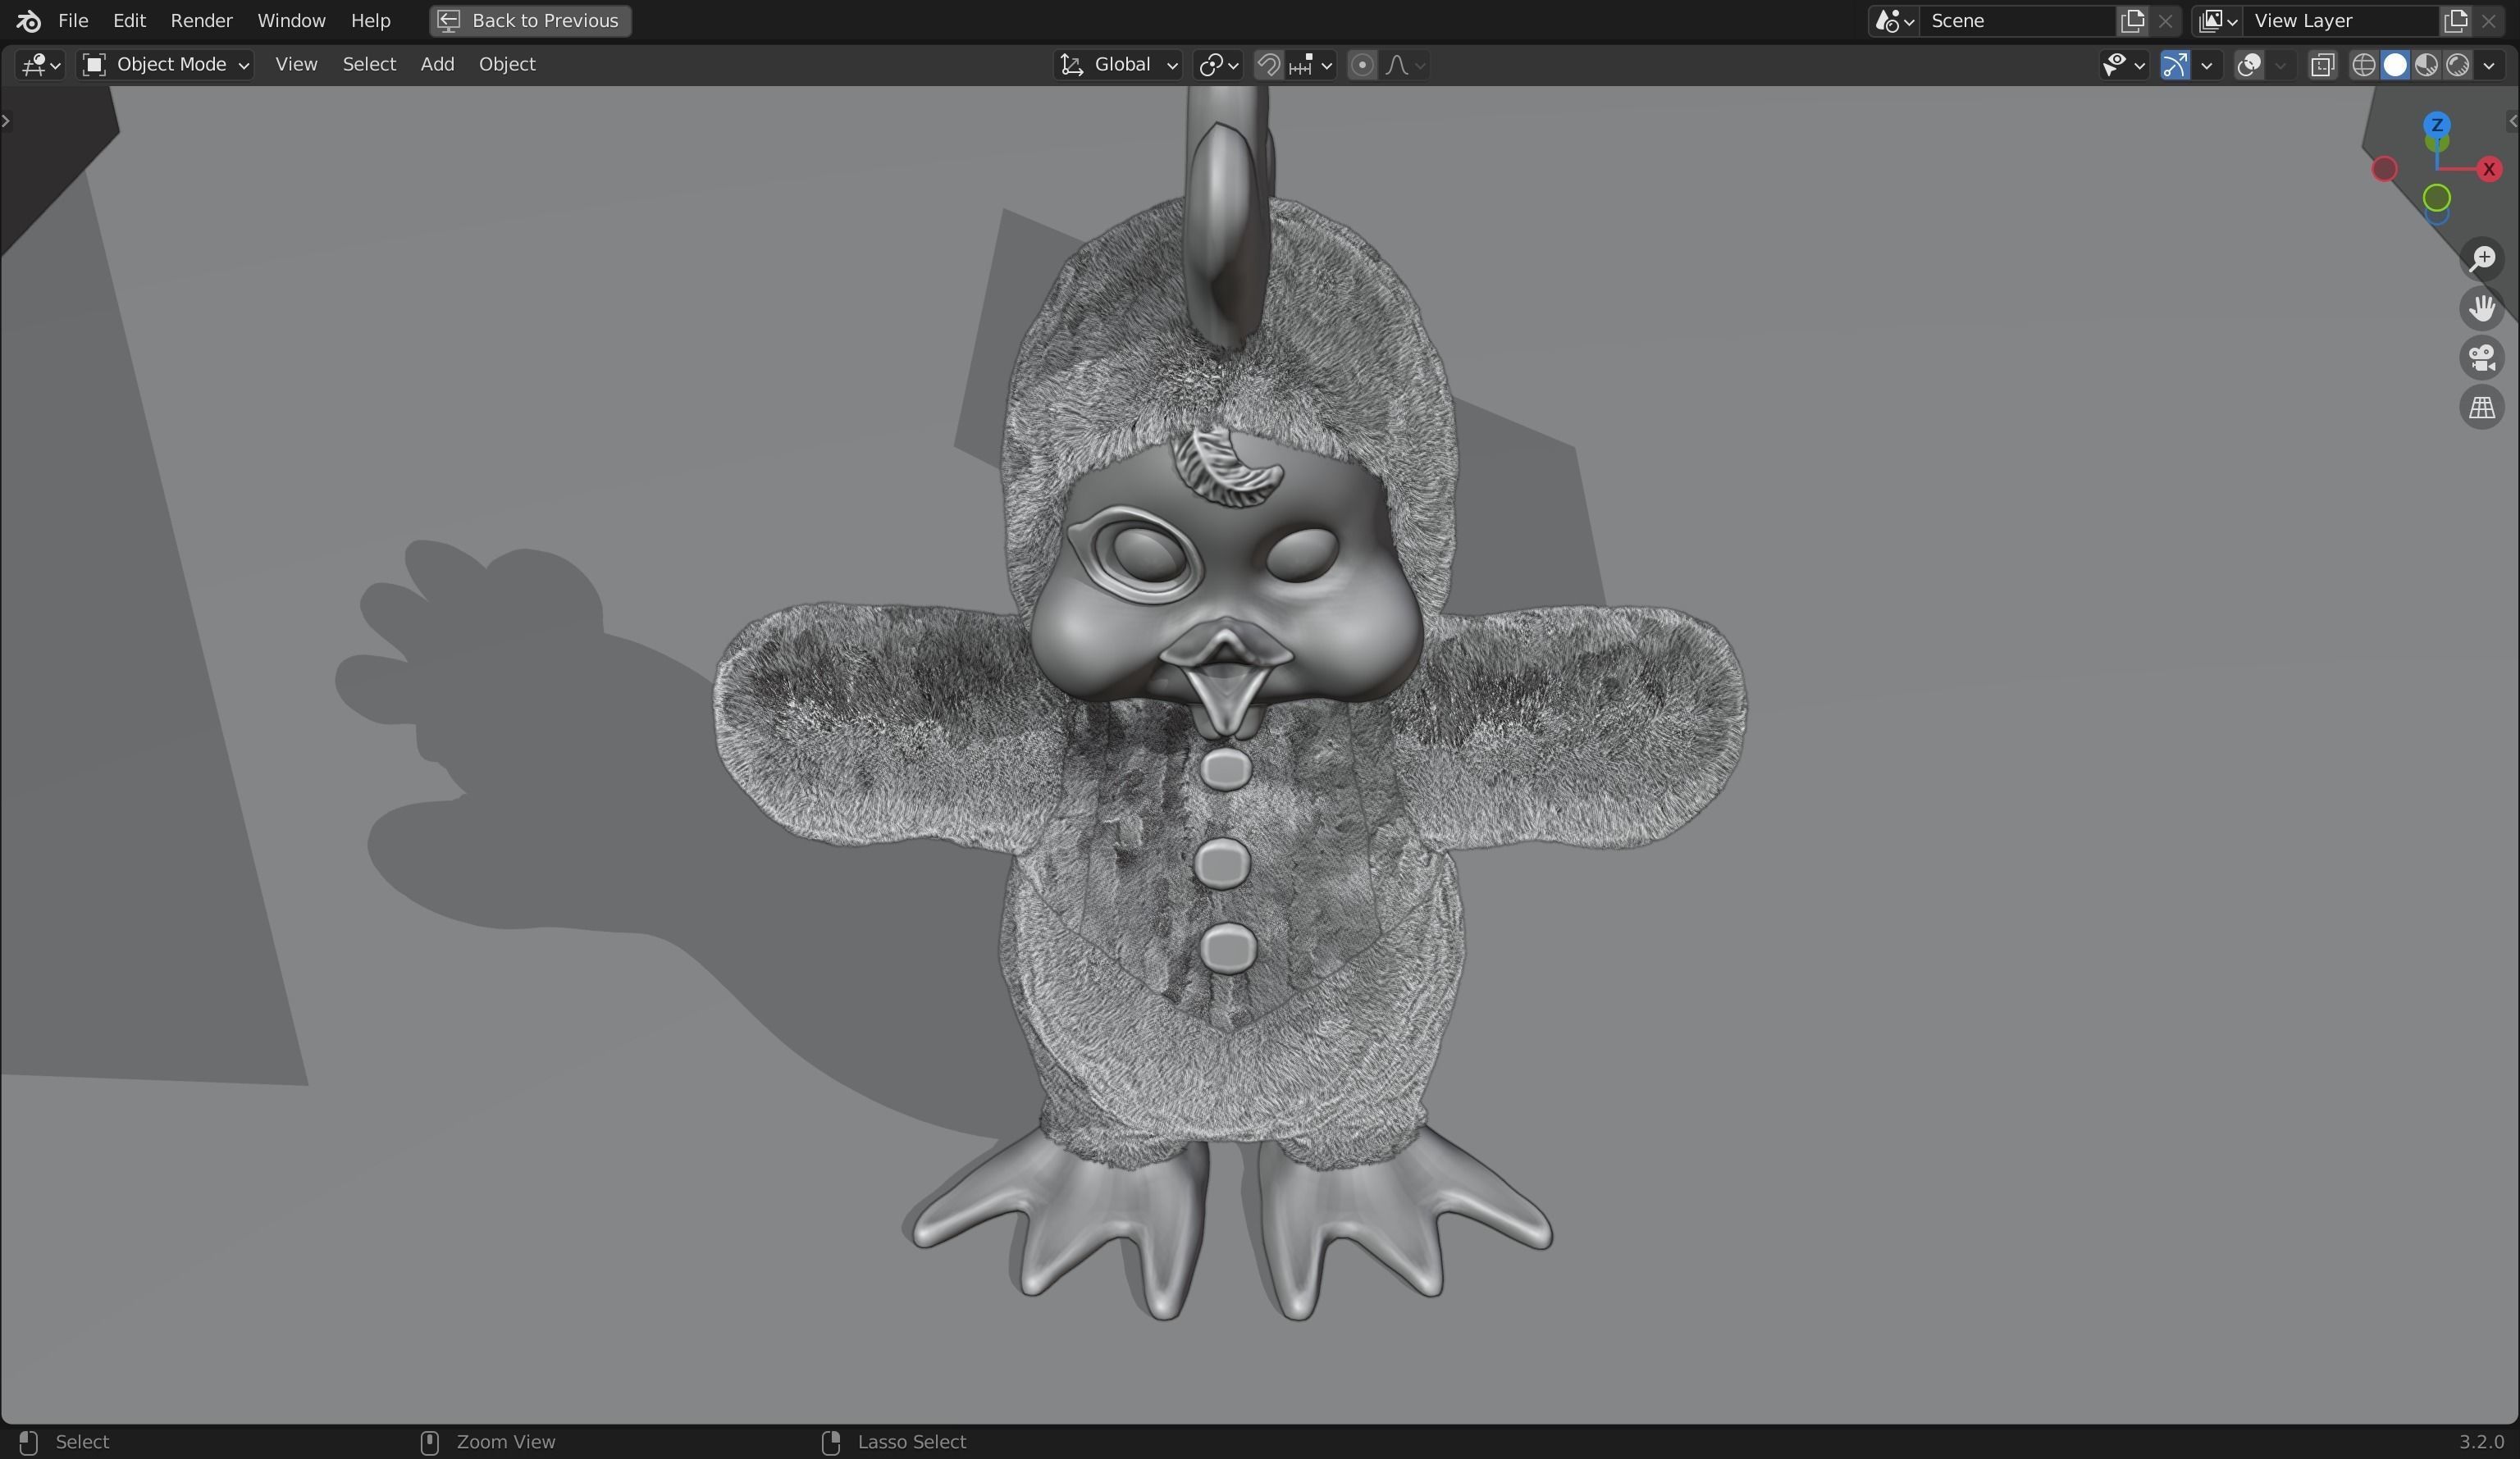
Task: Click the Blender logo icon
Action: [29, 20]
